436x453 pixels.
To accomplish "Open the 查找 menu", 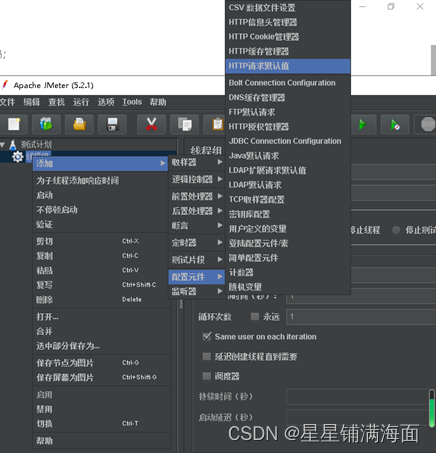I will pyautogui.click(x=56, y=102).
